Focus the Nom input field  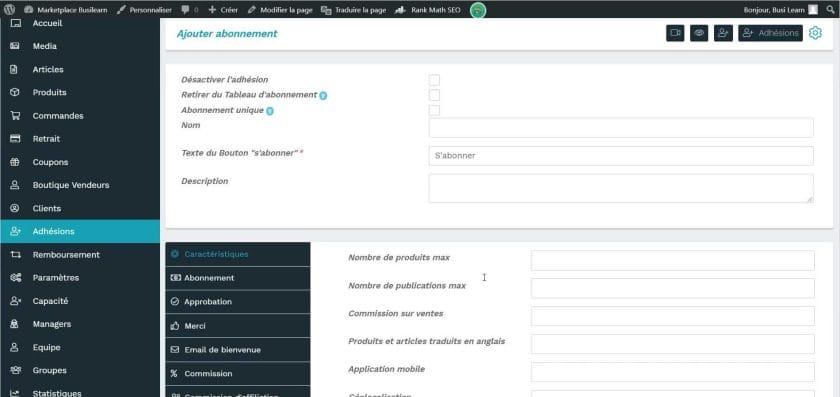tap(621, 128)
